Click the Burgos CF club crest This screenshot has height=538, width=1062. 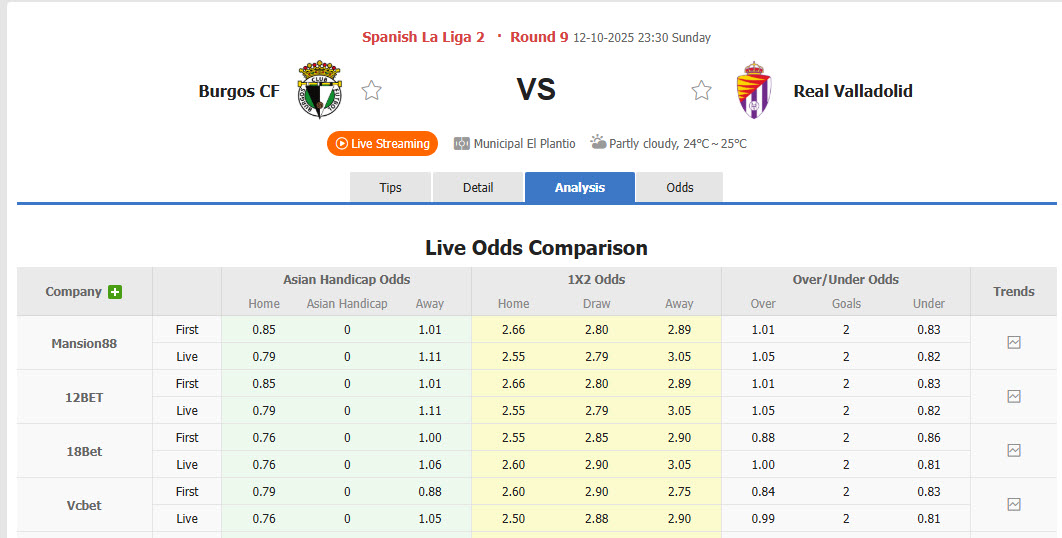320,90
